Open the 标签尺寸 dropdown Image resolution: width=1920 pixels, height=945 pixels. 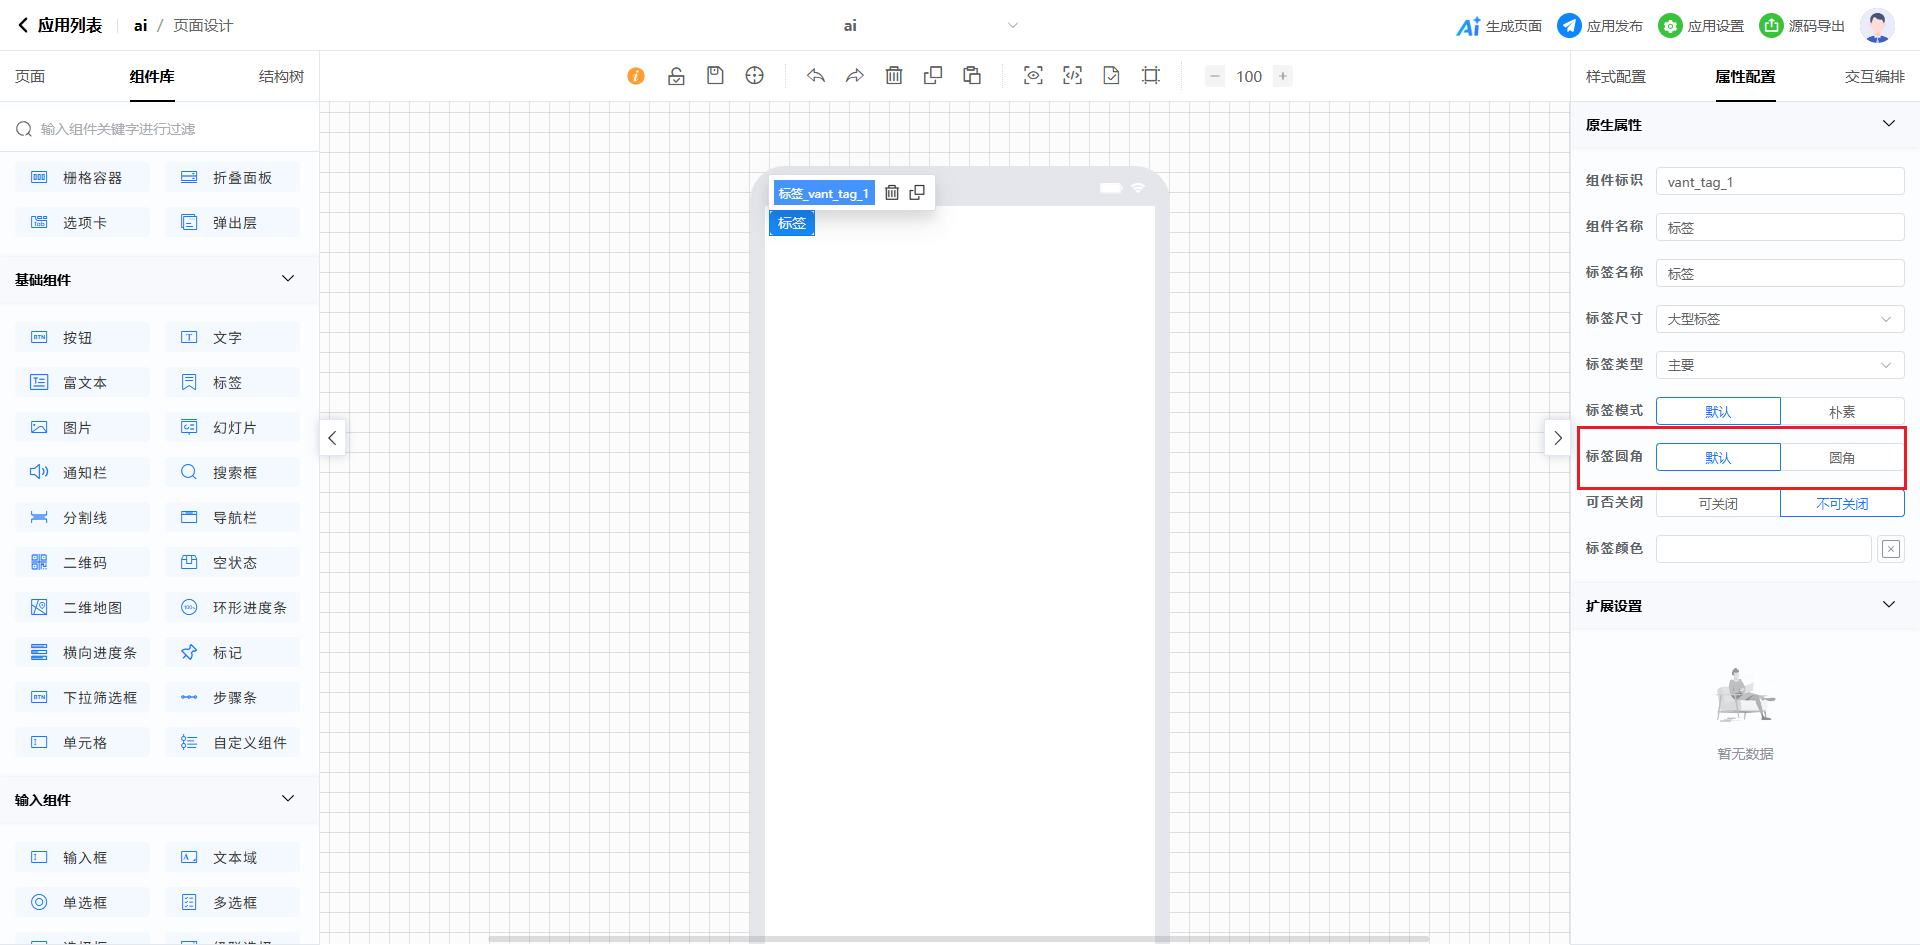coord(1779,320)
